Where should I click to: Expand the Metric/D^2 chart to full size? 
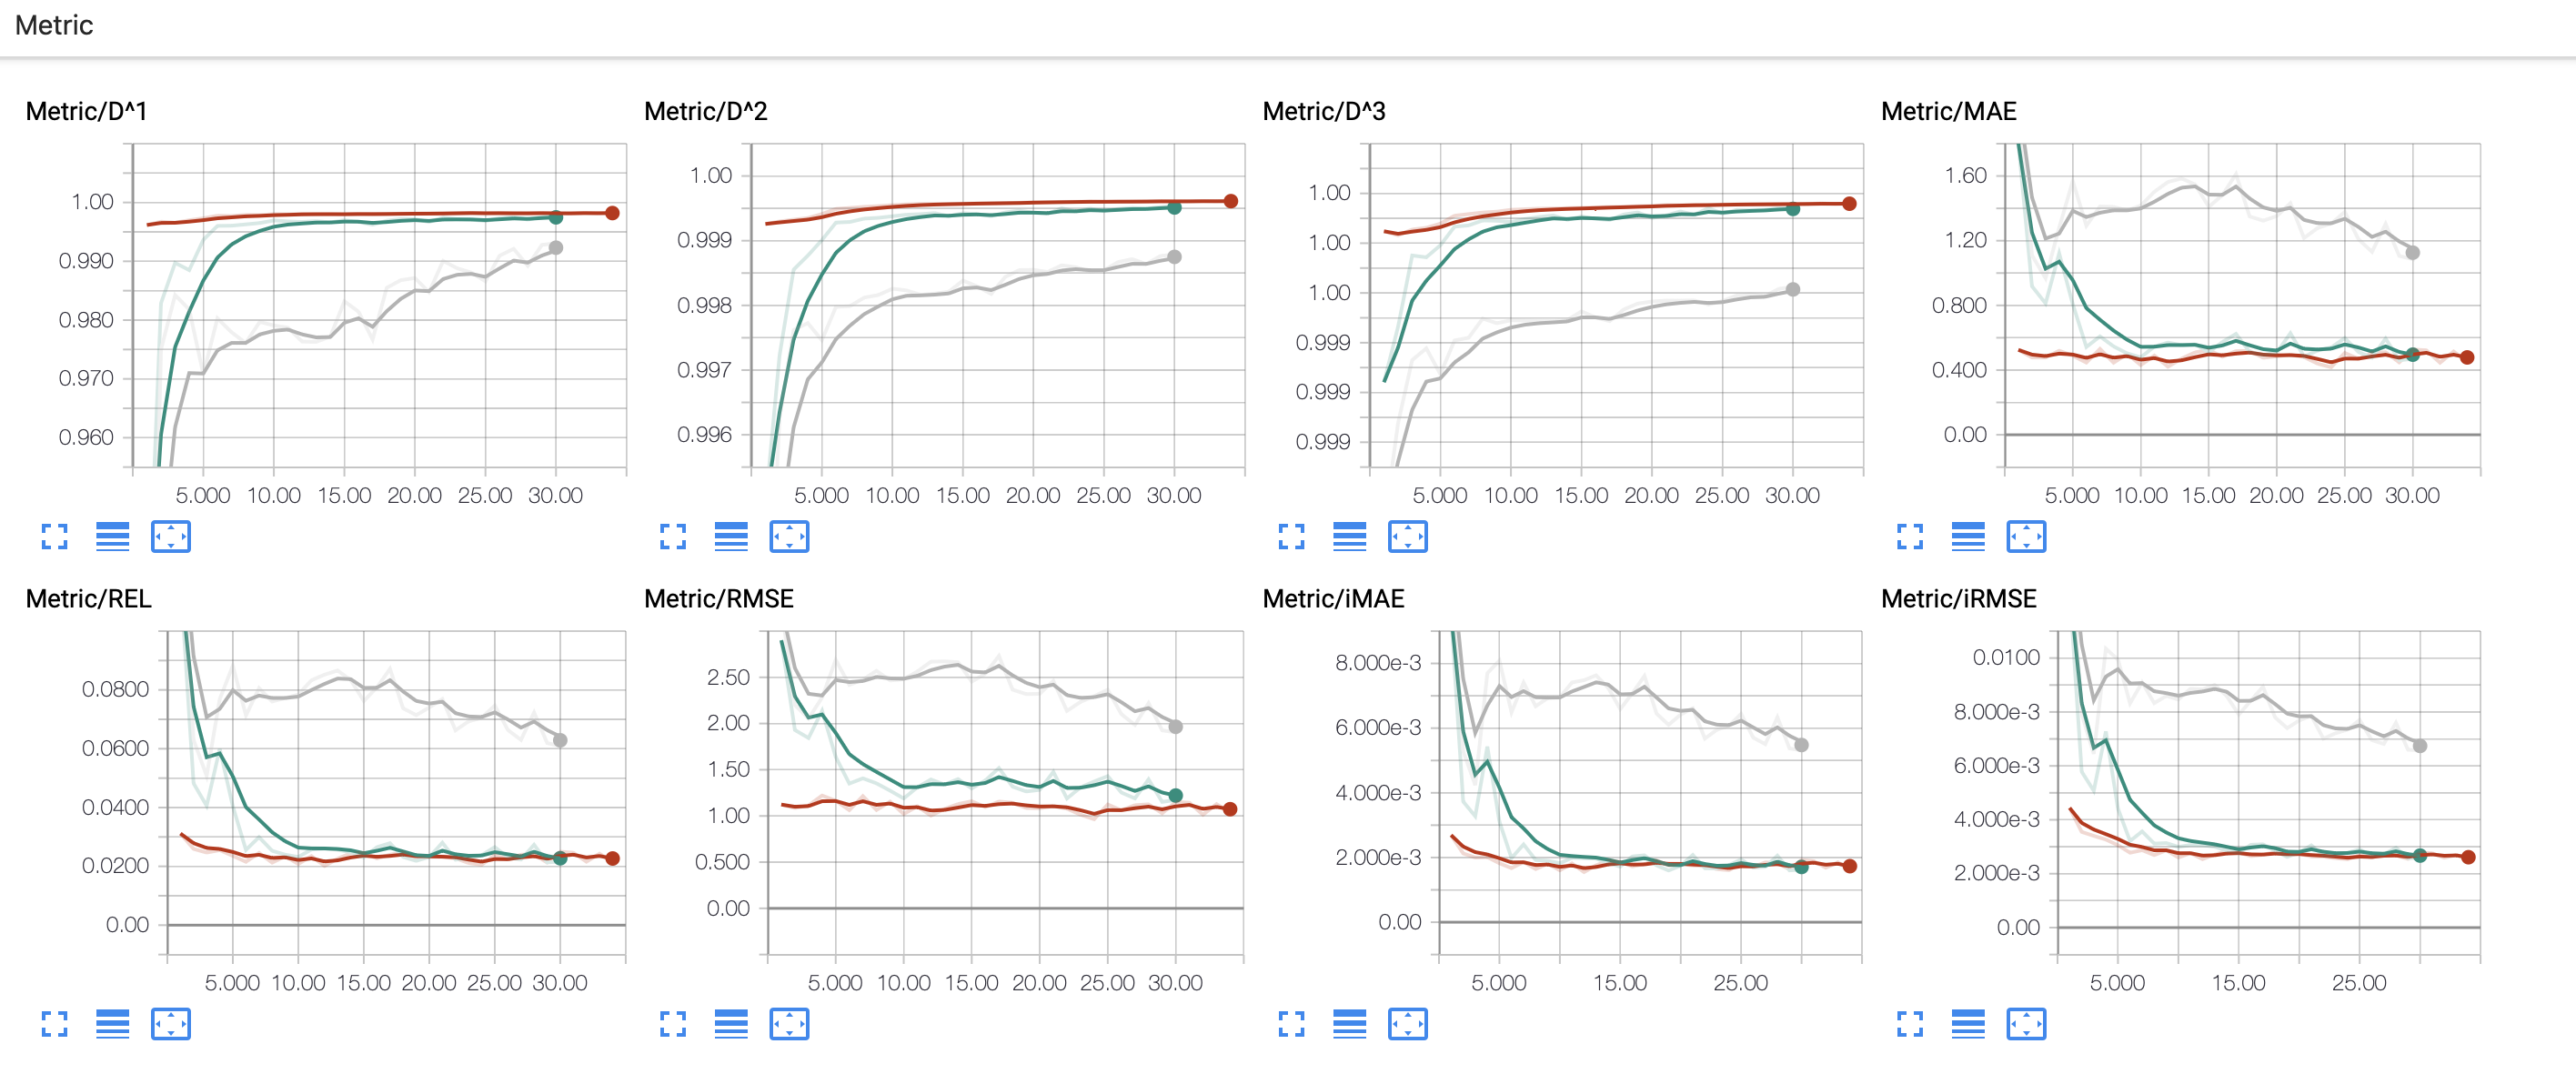tap(673, 537)
